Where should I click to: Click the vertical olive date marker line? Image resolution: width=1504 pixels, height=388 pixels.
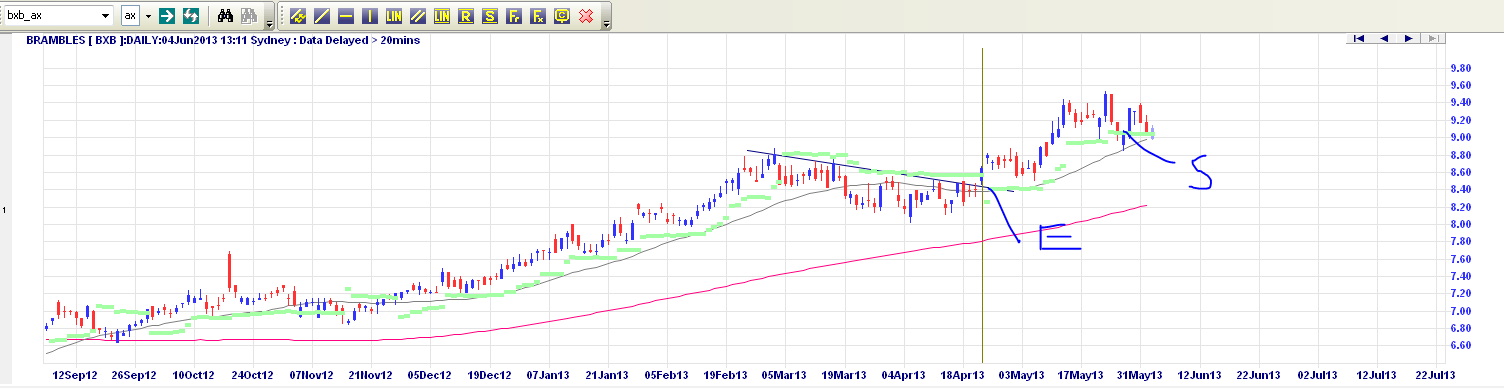(983, 205)
